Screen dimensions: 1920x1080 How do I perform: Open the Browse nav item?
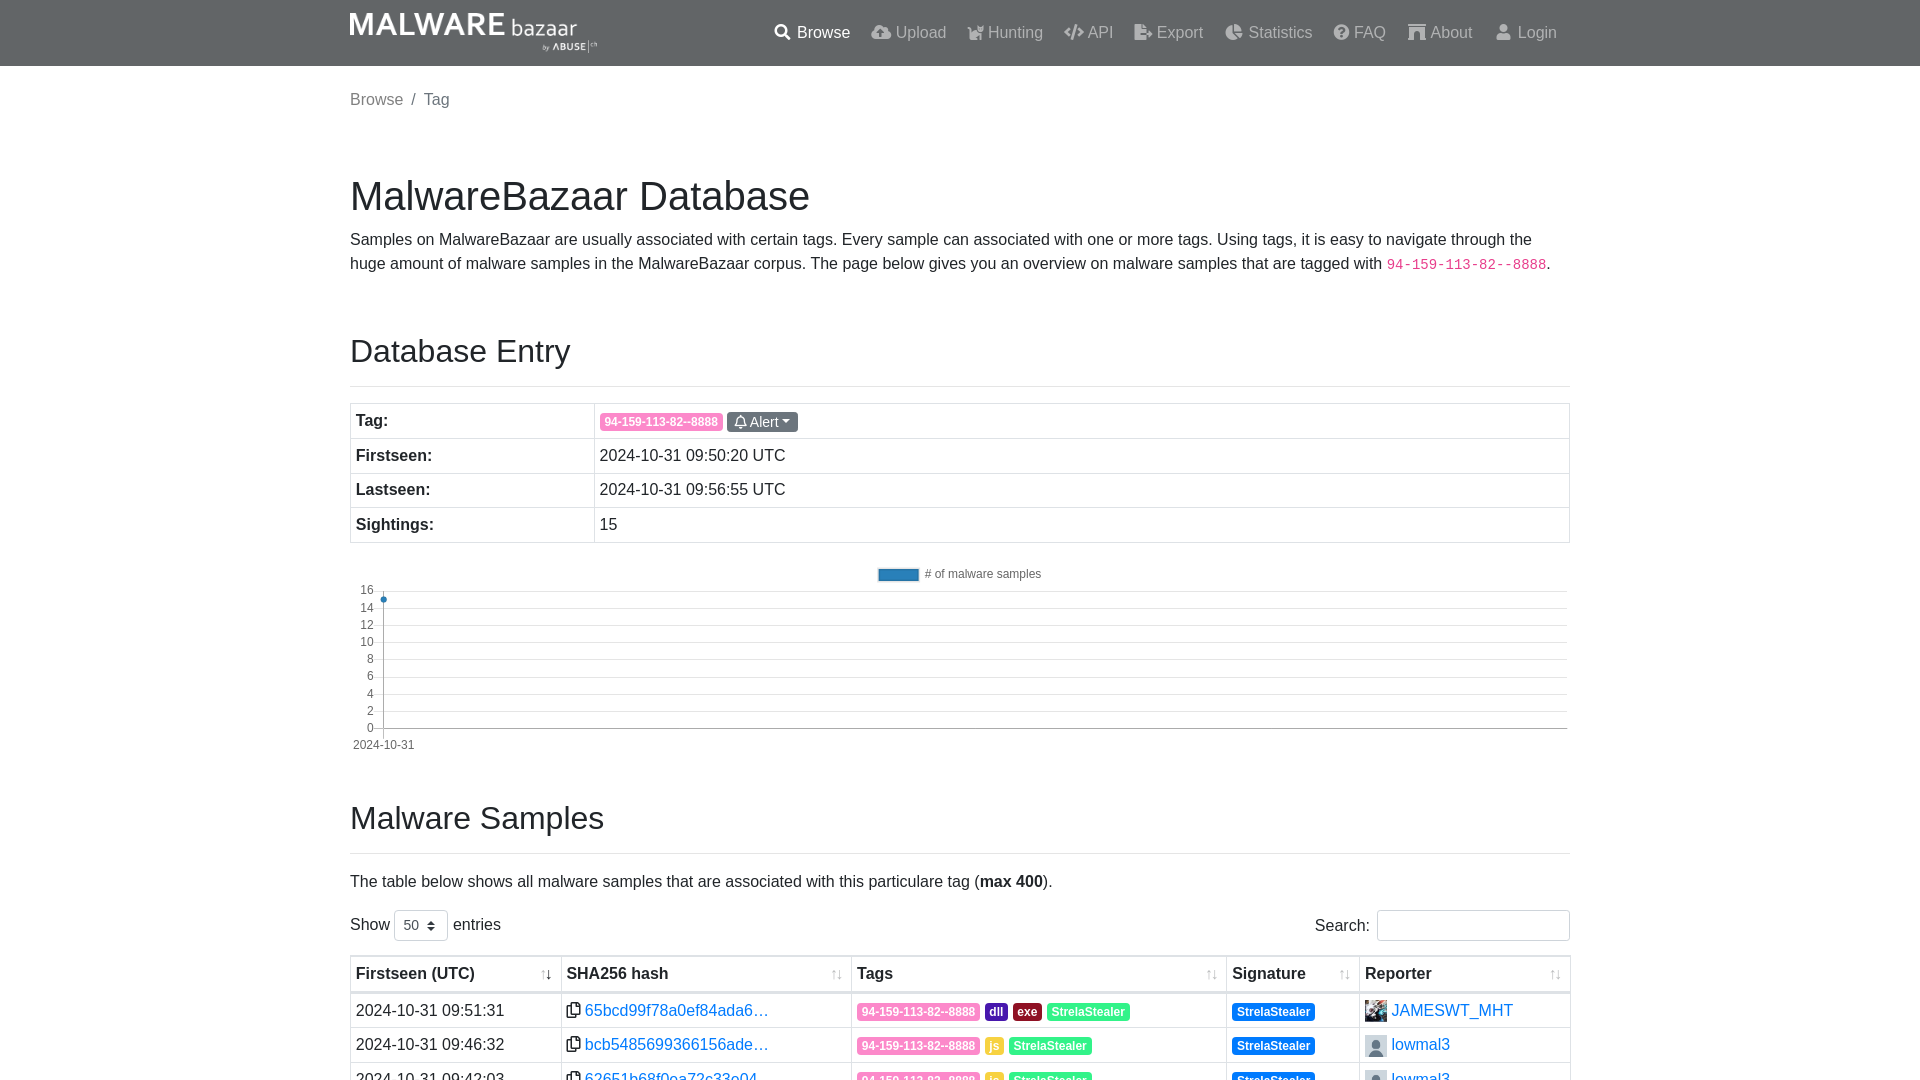(811, 33)
